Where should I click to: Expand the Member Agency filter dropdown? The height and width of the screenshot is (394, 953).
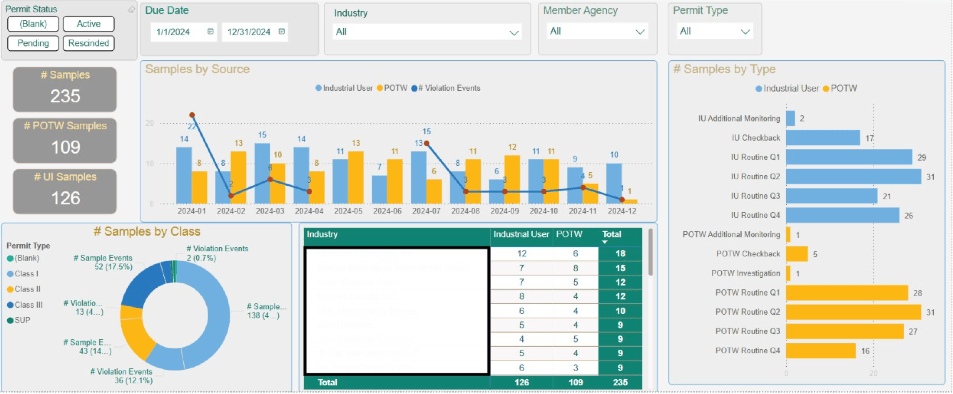(639, 32)
